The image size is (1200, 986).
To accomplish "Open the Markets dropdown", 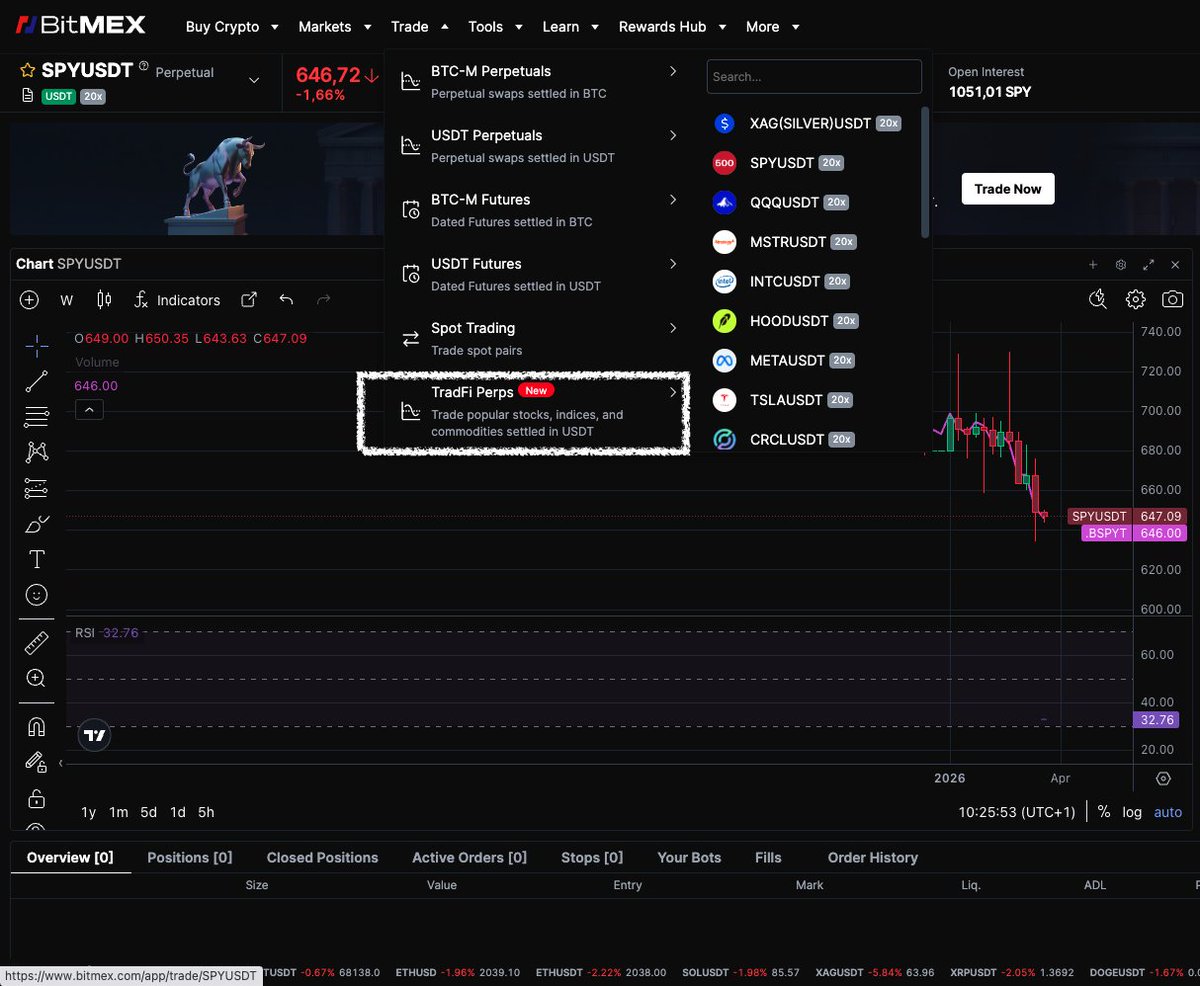I will point(335,27).
